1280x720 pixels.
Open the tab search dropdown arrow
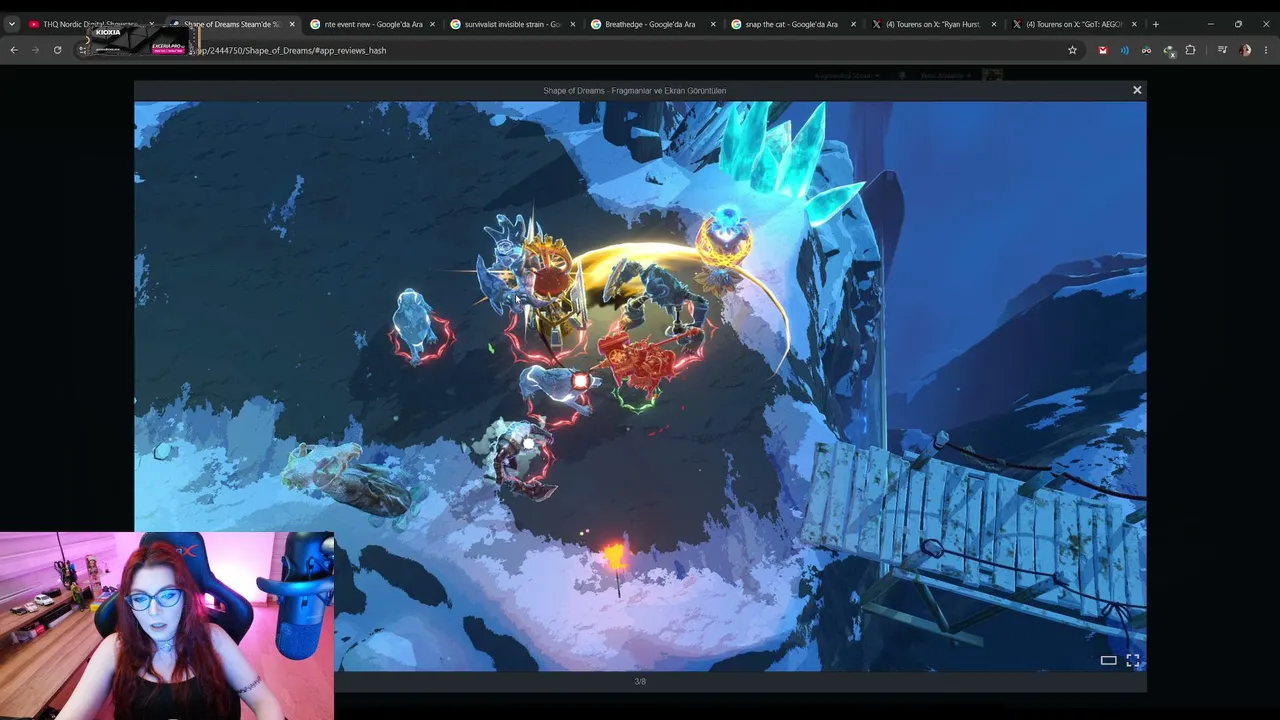12,24
